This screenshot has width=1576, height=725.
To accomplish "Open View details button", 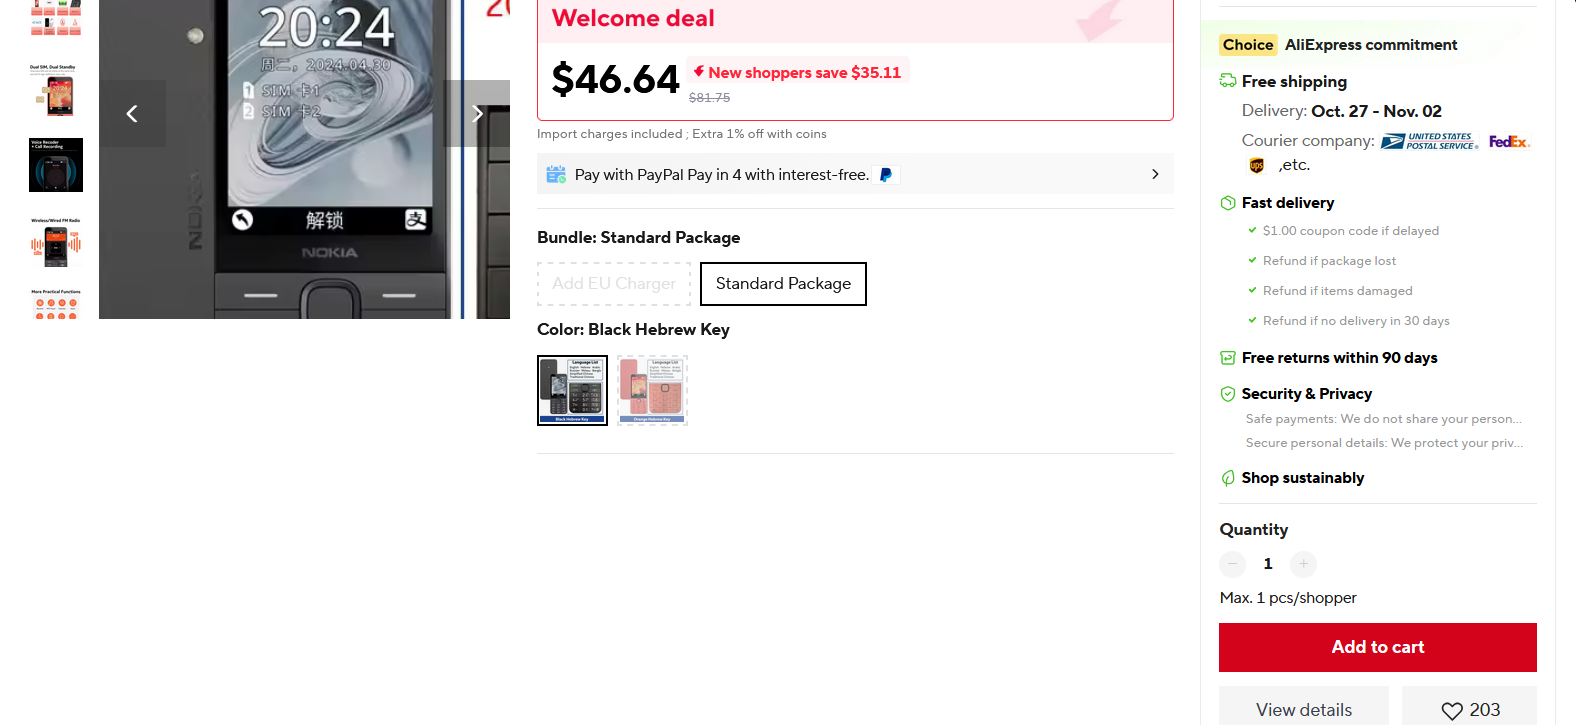I will click(1304, 709).
